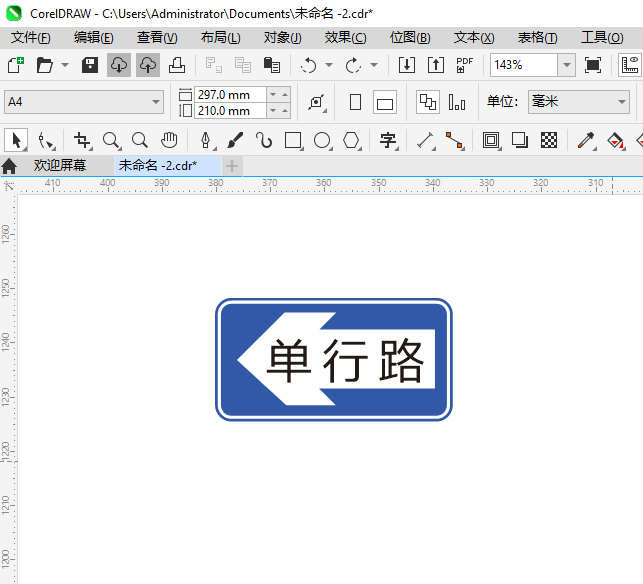Click the home icon beside tabs

tap(9, 166)
